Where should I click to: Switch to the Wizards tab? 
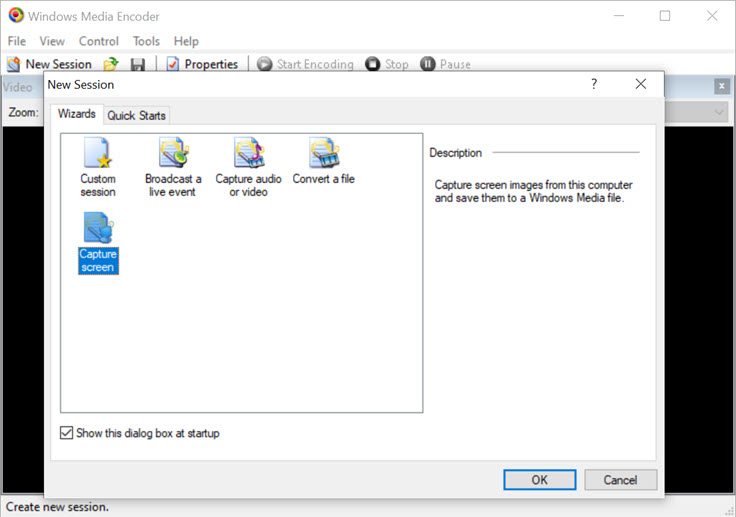click(x=77, y=114)
